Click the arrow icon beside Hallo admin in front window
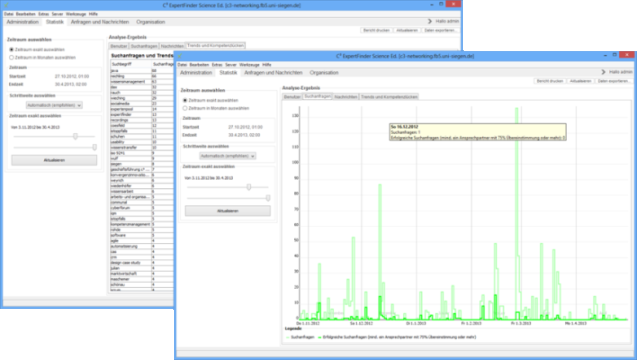Screen dimensions: 637x360 tap(603, 72)
